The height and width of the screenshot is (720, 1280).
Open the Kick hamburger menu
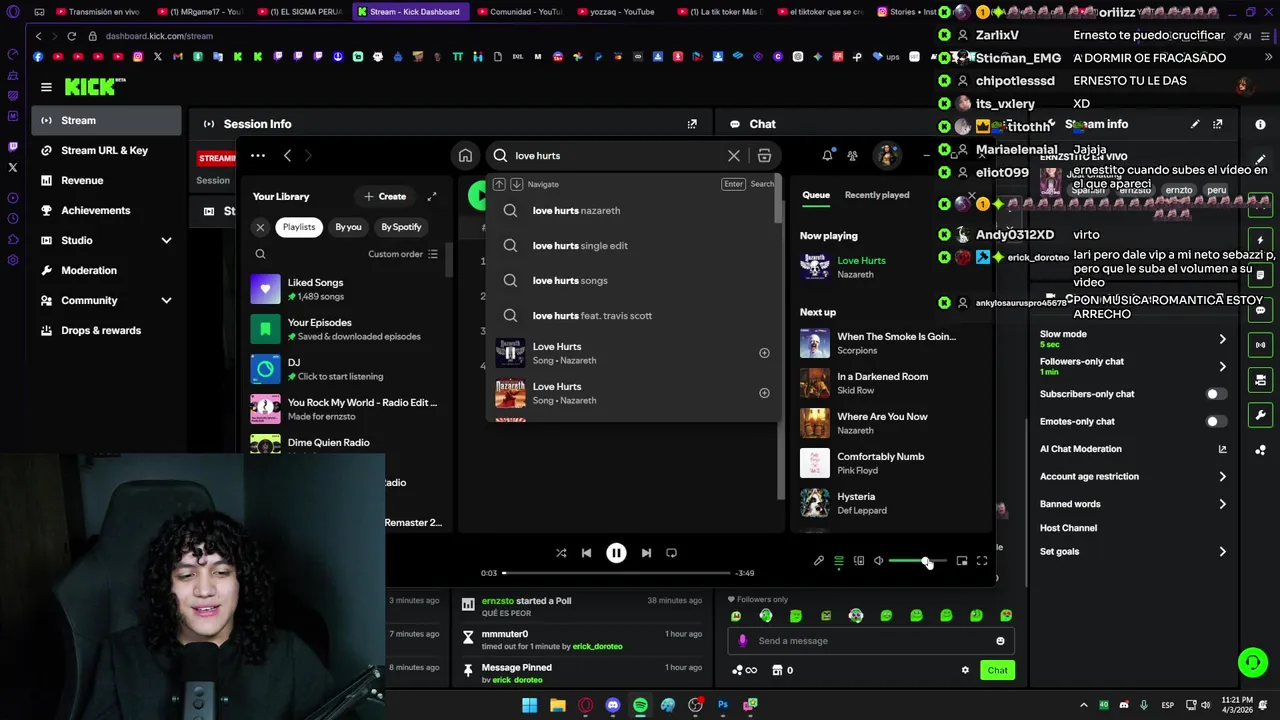point(46,87)
